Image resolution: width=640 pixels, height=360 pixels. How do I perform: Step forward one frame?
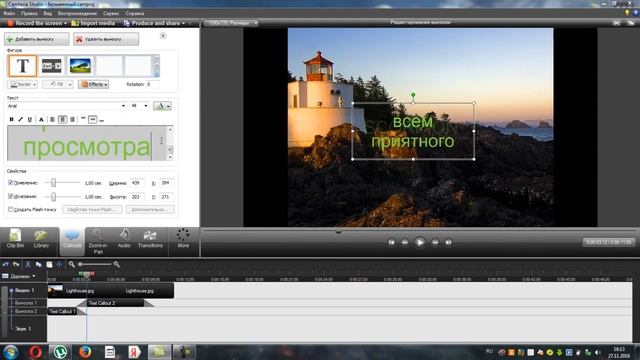coord(435,242)
